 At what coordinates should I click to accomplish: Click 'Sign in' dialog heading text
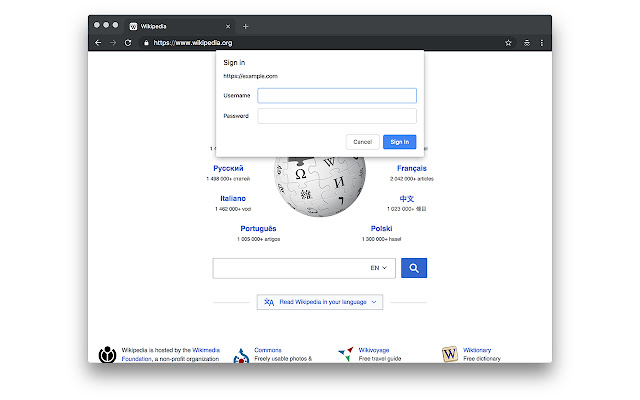pos(234,62)
